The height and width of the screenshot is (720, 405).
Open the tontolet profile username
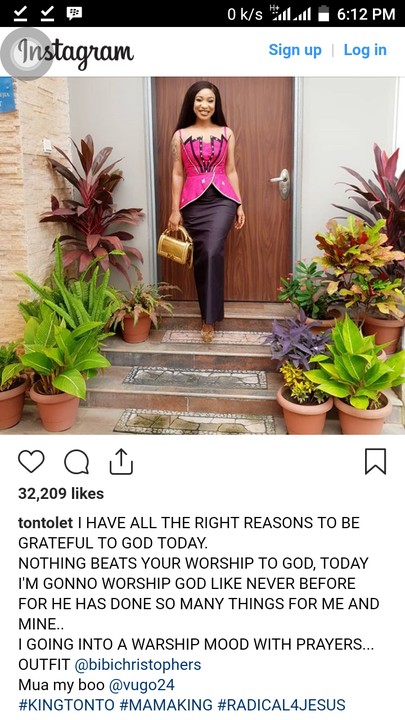(x=45, y=523)
